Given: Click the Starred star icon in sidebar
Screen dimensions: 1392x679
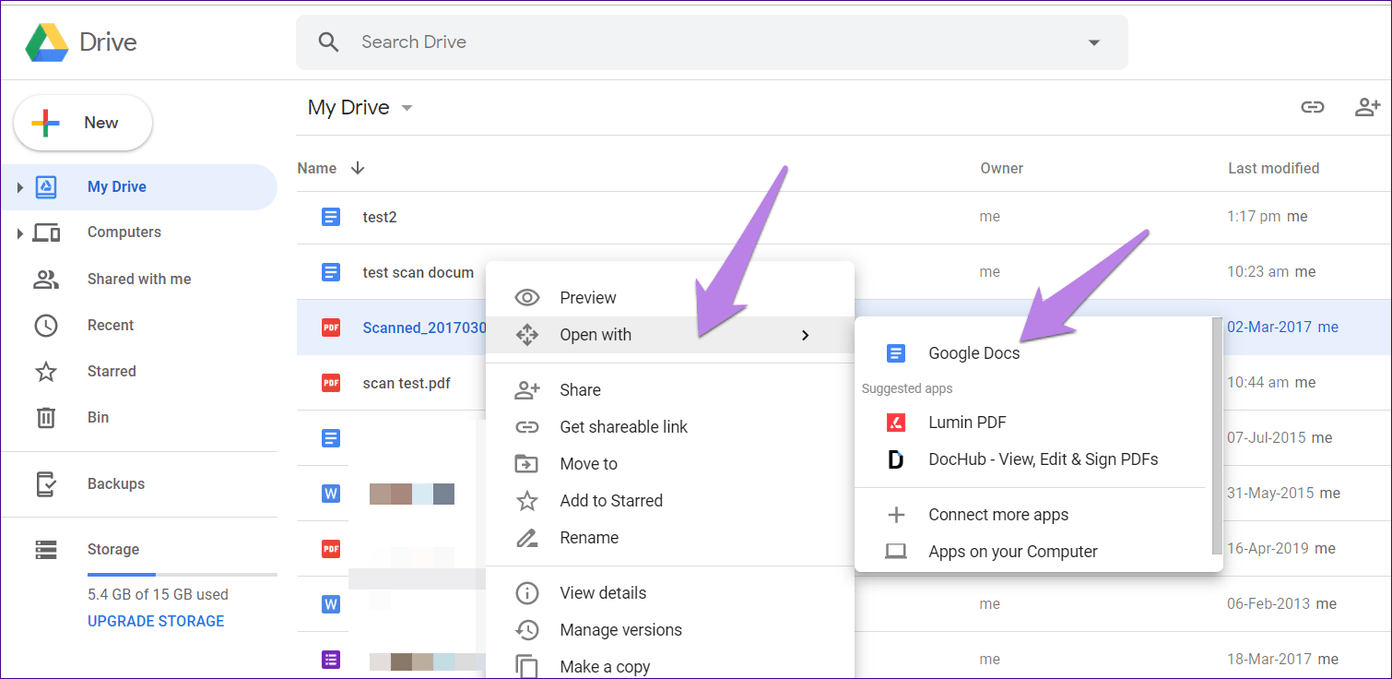Looking at the screenshot, I should pyautogui.click(x=46, y=371).
